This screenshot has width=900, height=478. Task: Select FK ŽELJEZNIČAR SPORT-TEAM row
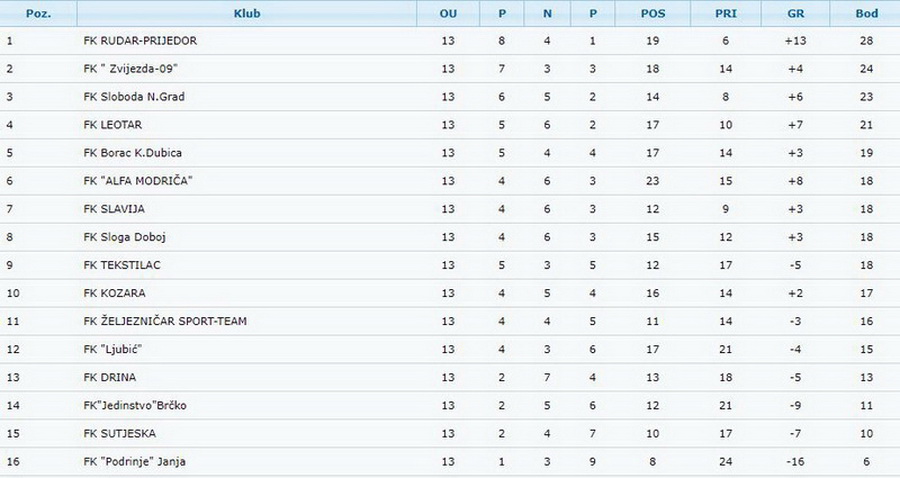click(x=450, y=321)
